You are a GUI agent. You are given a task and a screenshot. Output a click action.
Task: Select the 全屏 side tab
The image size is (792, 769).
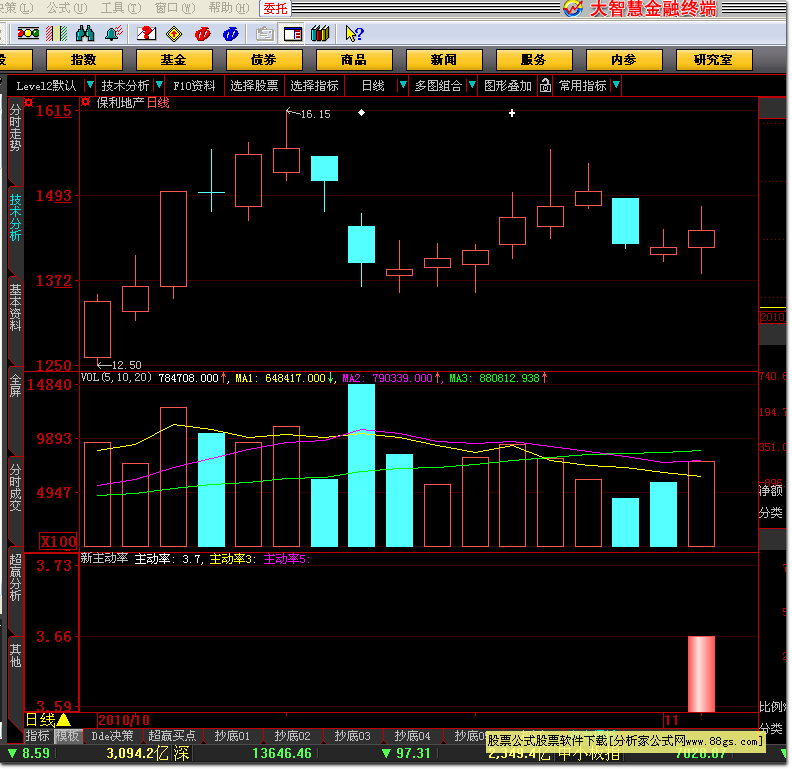point(16,386)
